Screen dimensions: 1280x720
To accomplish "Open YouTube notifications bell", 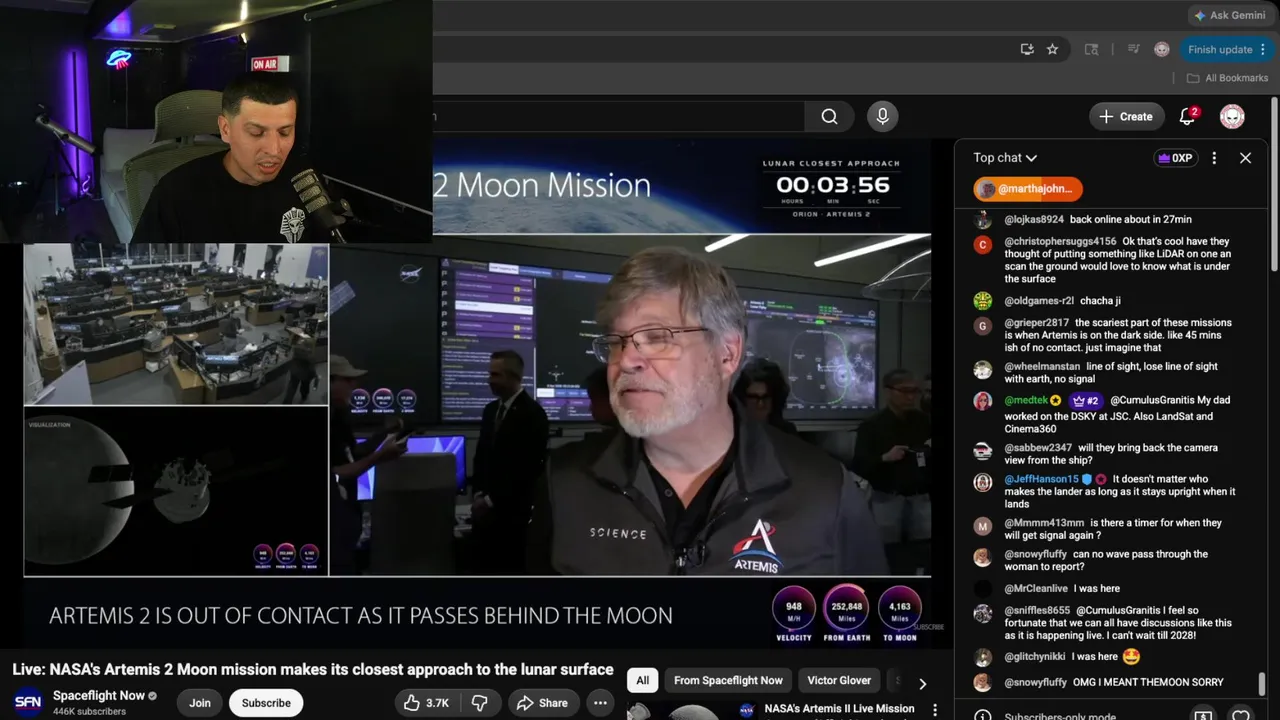I will [x=1187, y=116].
